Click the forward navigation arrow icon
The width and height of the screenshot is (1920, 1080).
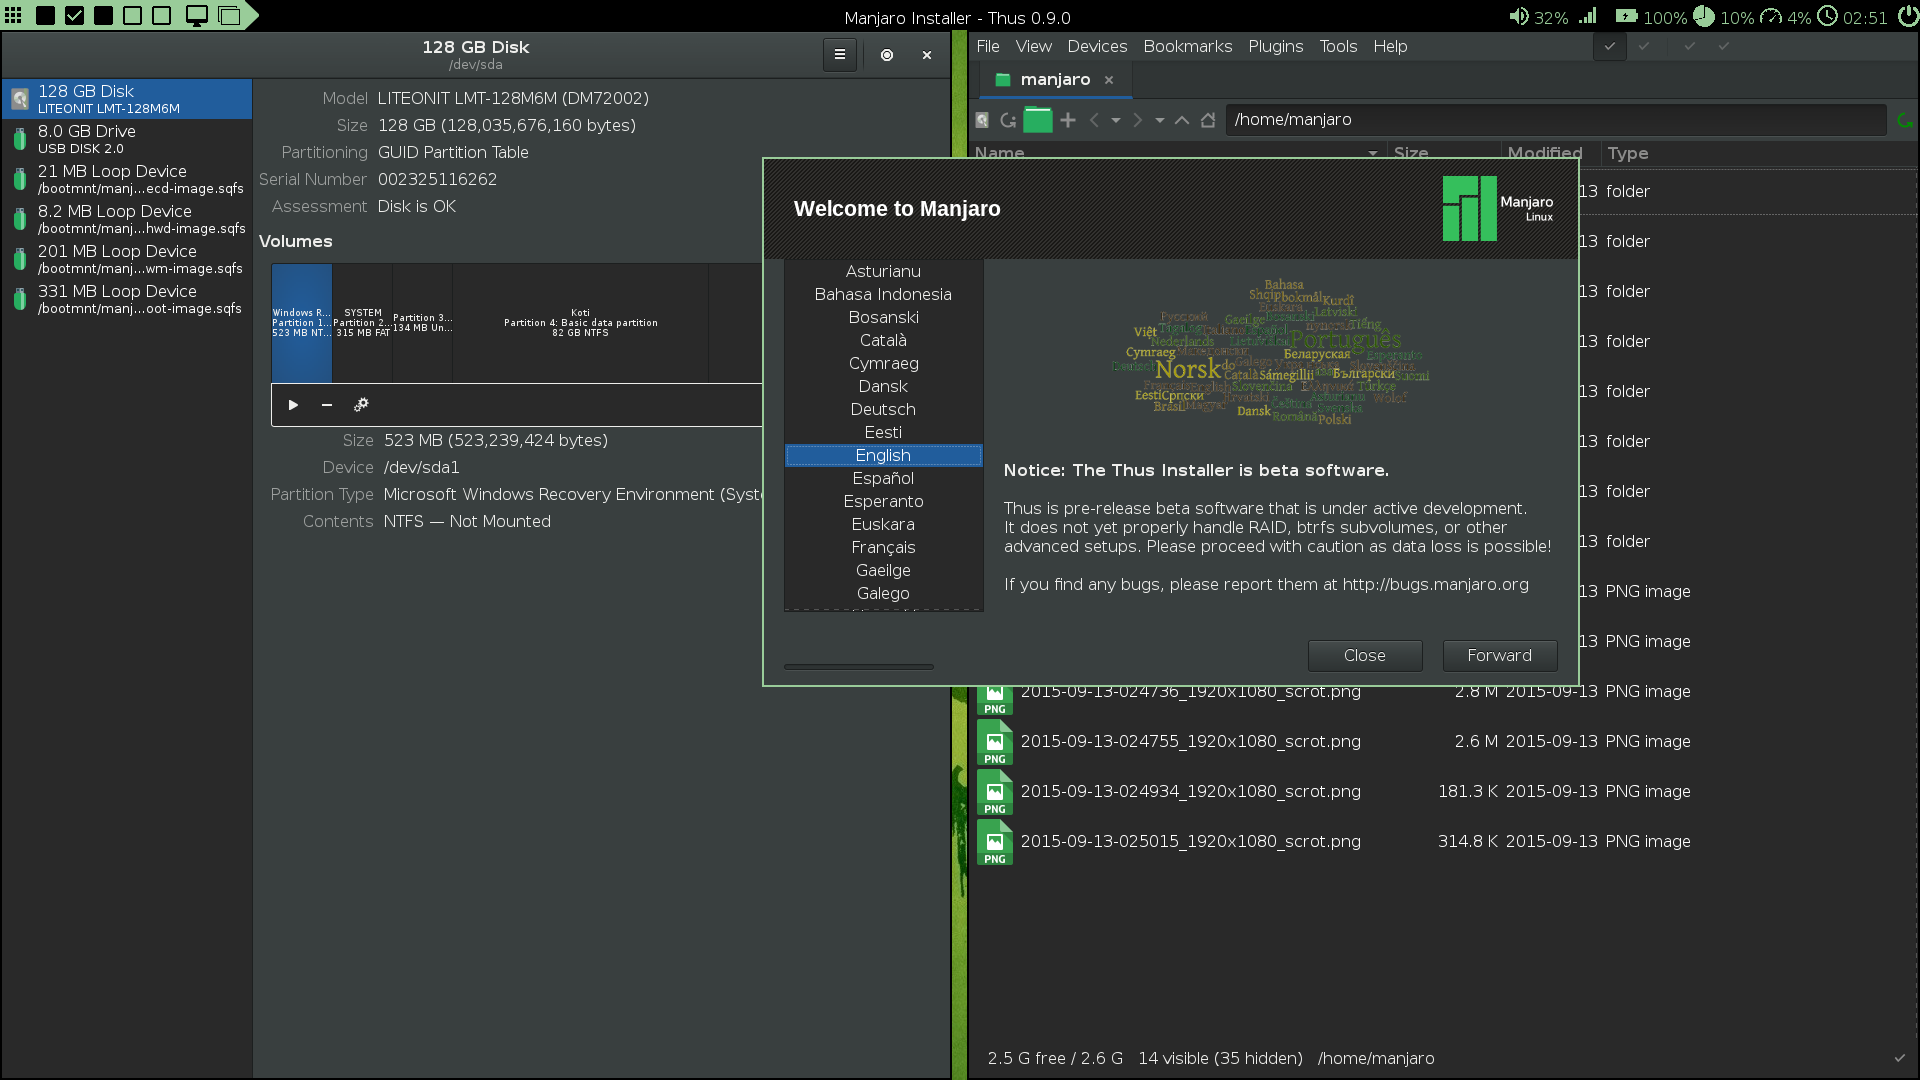pyautogui.click(x=1137, y=120)
